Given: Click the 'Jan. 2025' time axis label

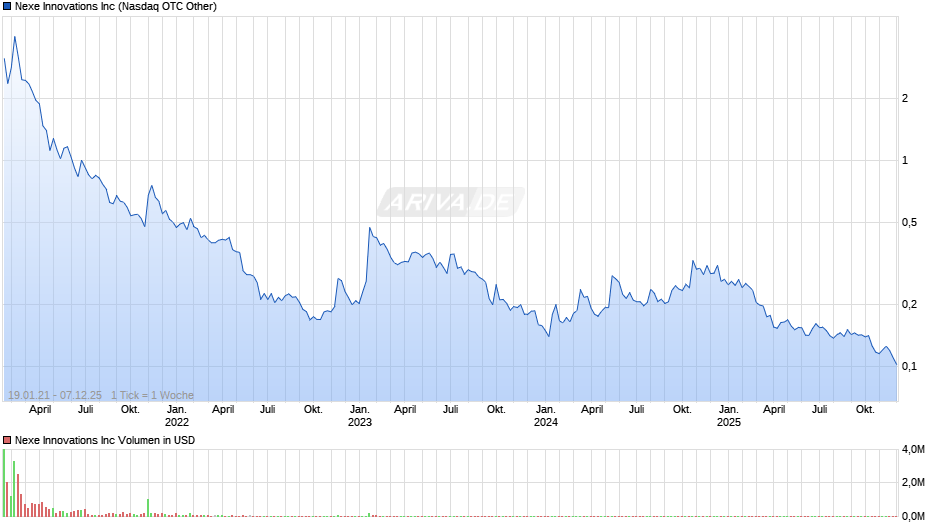Looking at the screenshot, I should [729, 416].
